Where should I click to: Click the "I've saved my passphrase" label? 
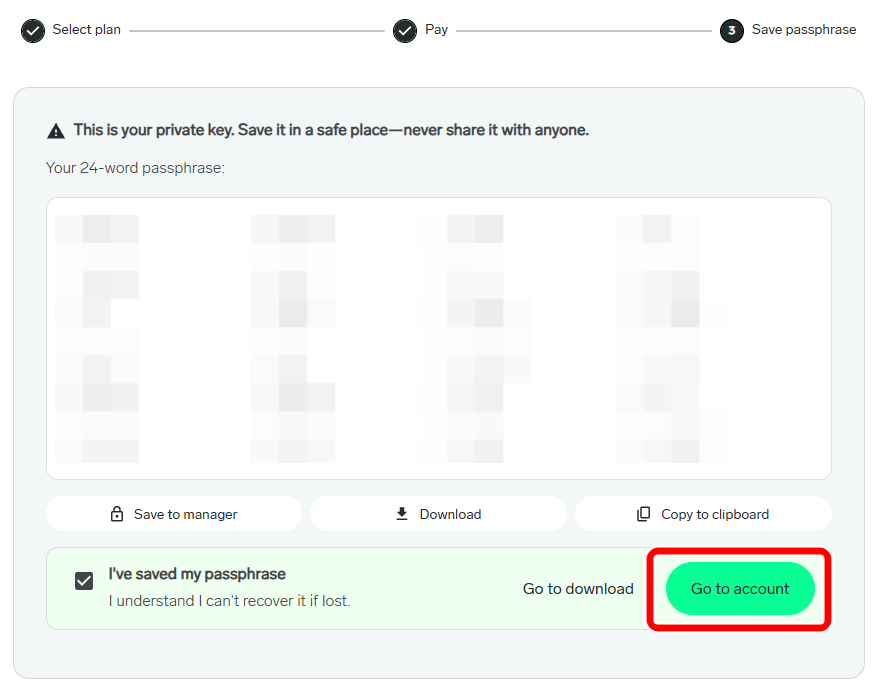coord(197,574)
